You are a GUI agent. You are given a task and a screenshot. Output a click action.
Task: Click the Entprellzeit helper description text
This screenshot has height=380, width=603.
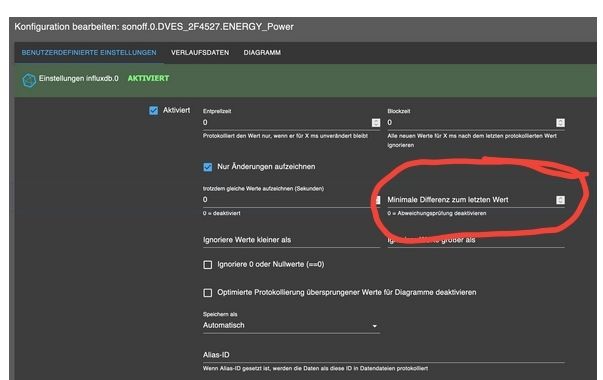click(285, 136)
